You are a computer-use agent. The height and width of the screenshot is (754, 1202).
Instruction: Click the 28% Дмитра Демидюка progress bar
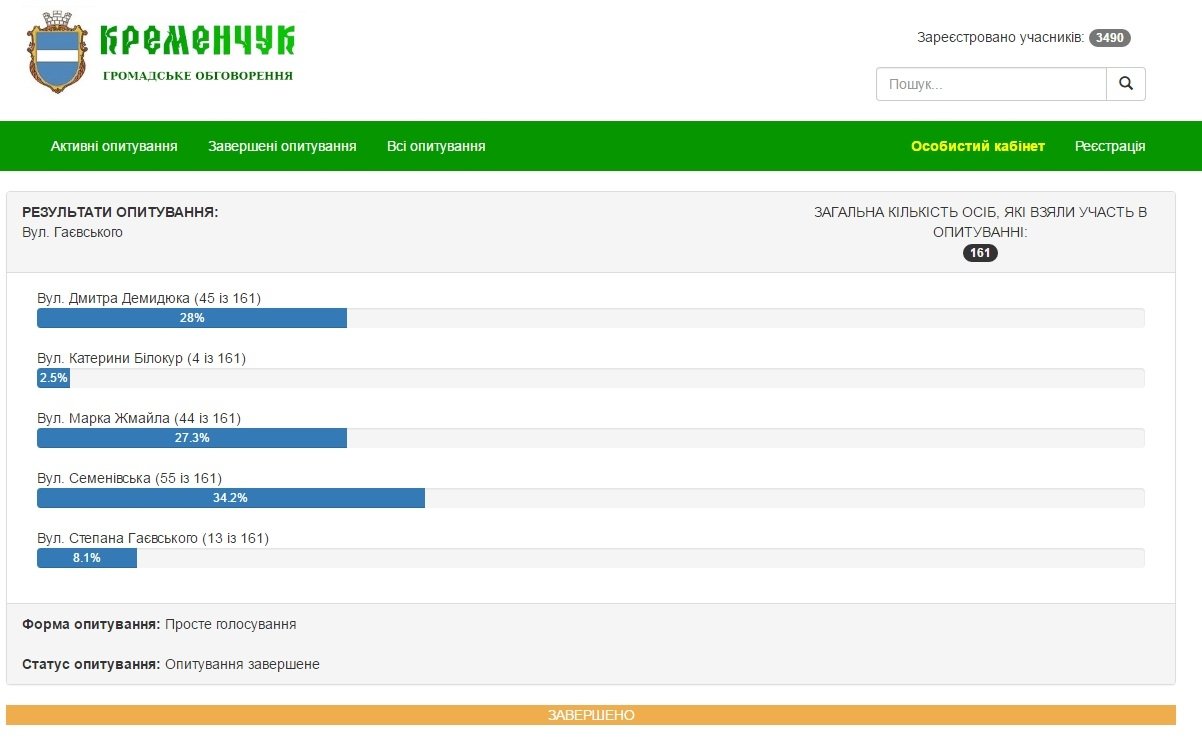click(x=192, y=318)
